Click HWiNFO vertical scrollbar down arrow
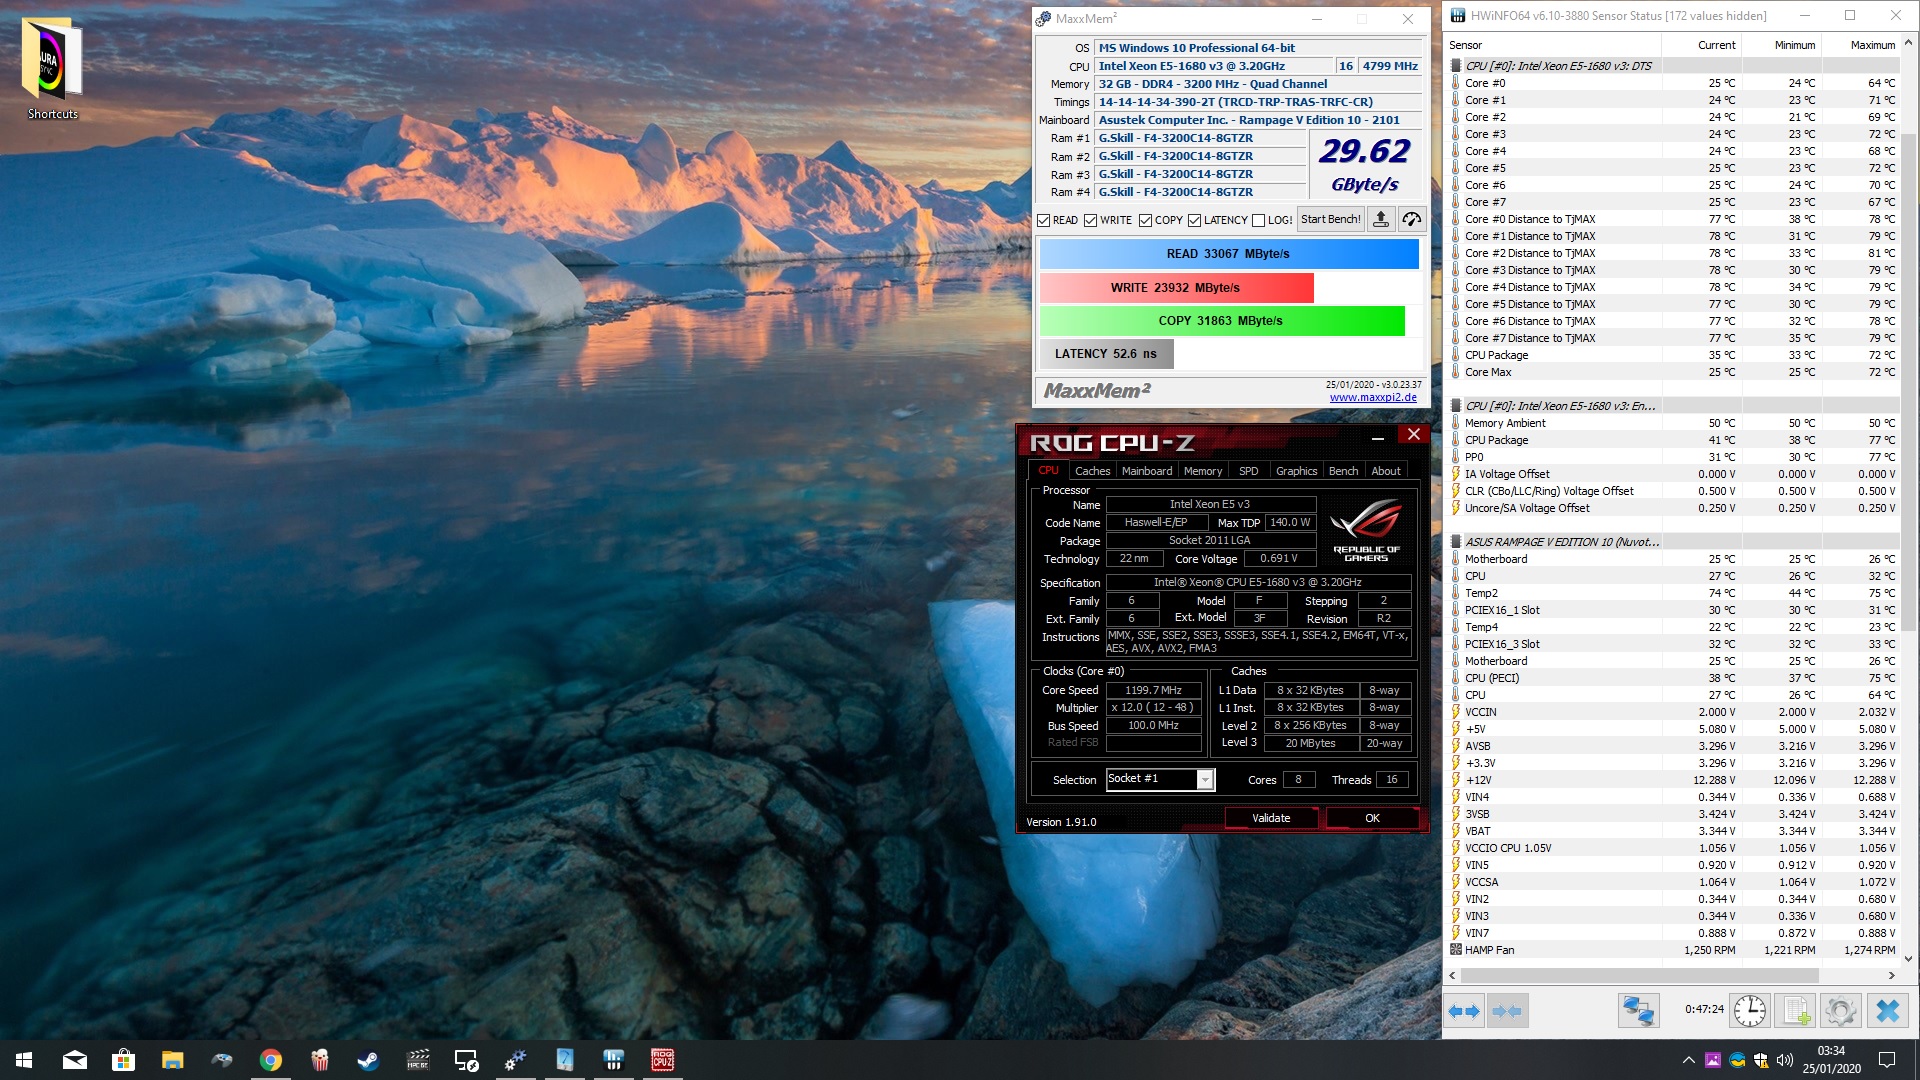Image resolution: width=1920 pixels, height=1080 pixels. pyautogui.click(x=1909, y=958)
